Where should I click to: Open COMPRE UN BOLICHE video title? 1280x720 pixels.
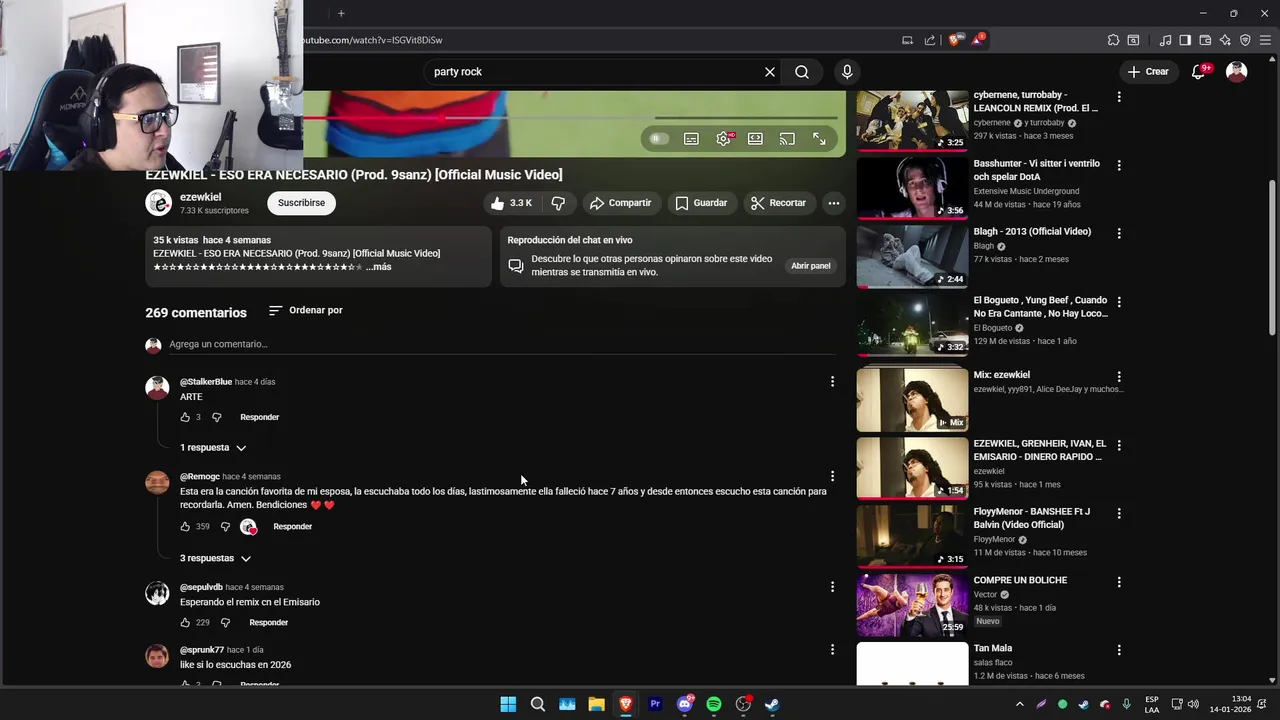1020,580
